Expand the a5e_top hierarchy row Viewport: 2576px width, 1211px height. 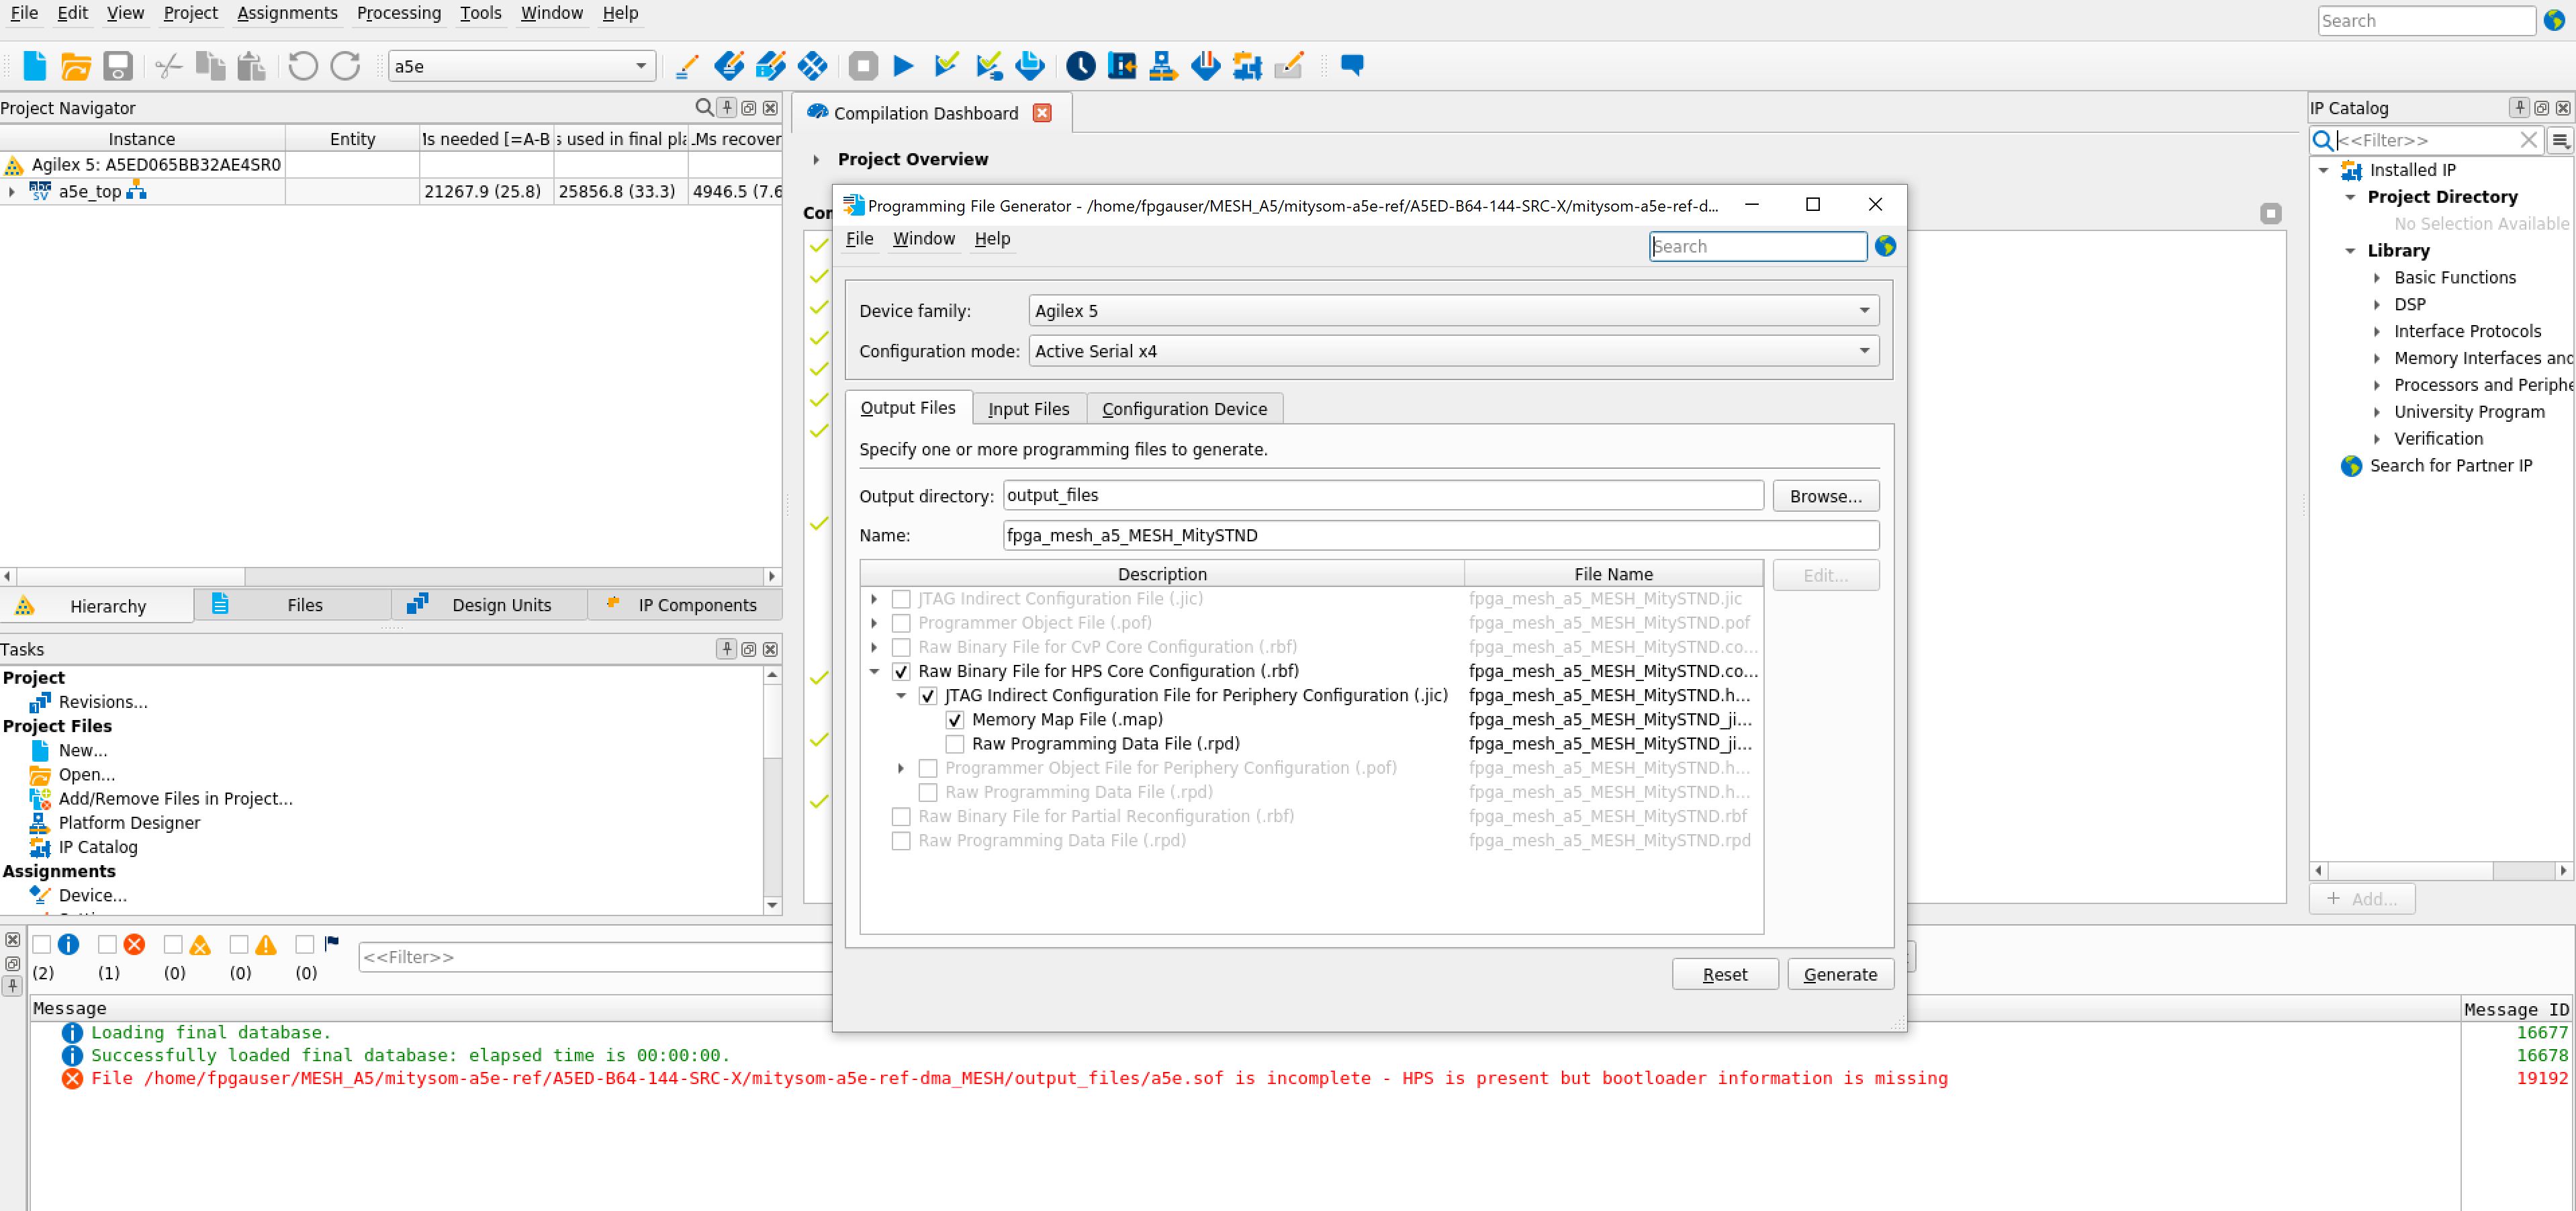[x=11, y=191]
